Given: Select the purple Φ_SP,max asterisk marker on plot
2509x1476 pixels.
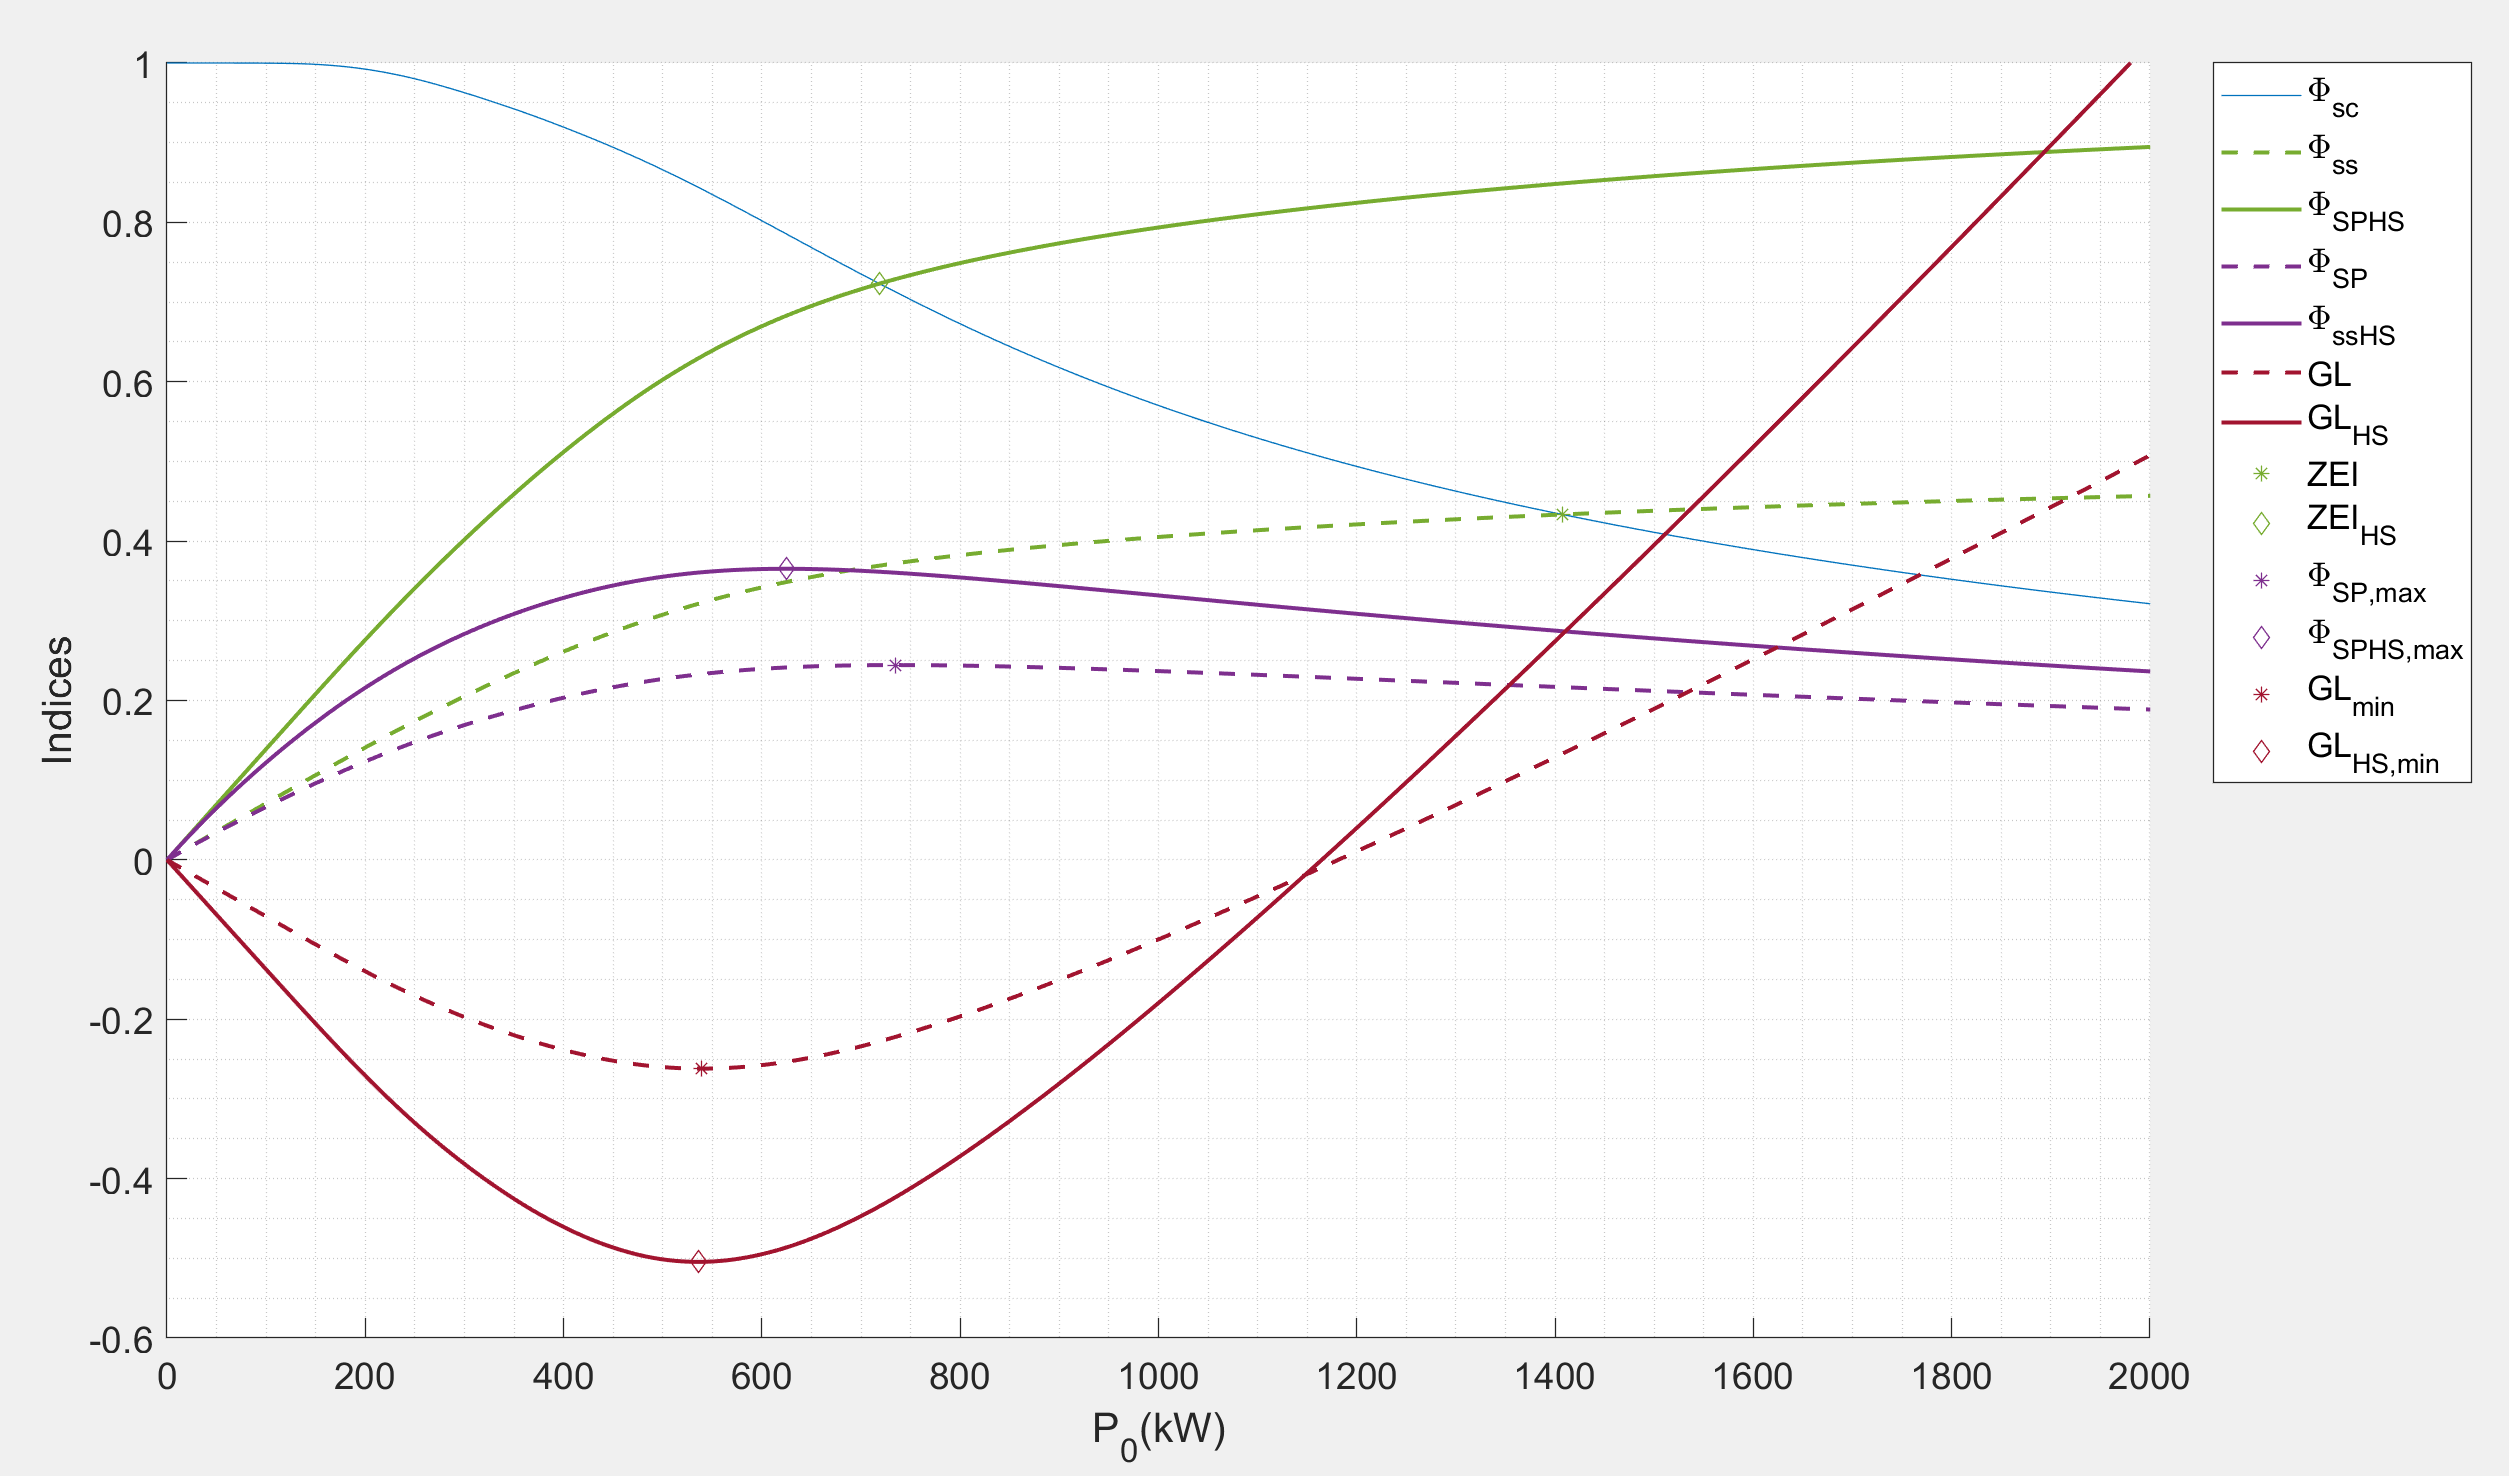Looking at the screenshot, I should (x=895, y=665).
